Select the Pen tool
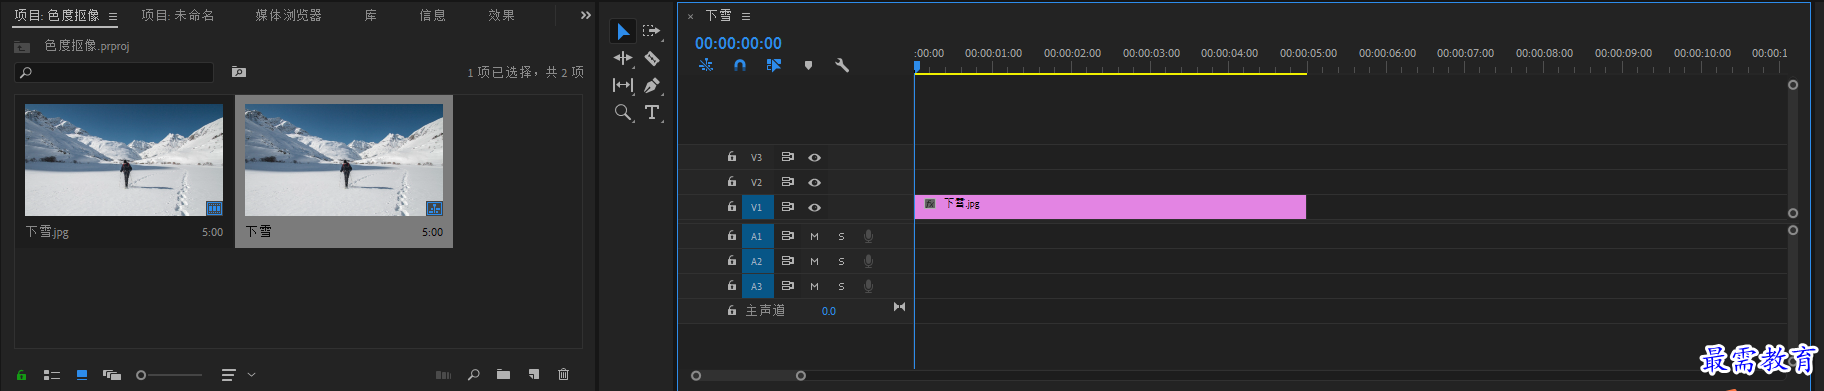The width and height of the screenshot is (1824, 391). (651, 85)
